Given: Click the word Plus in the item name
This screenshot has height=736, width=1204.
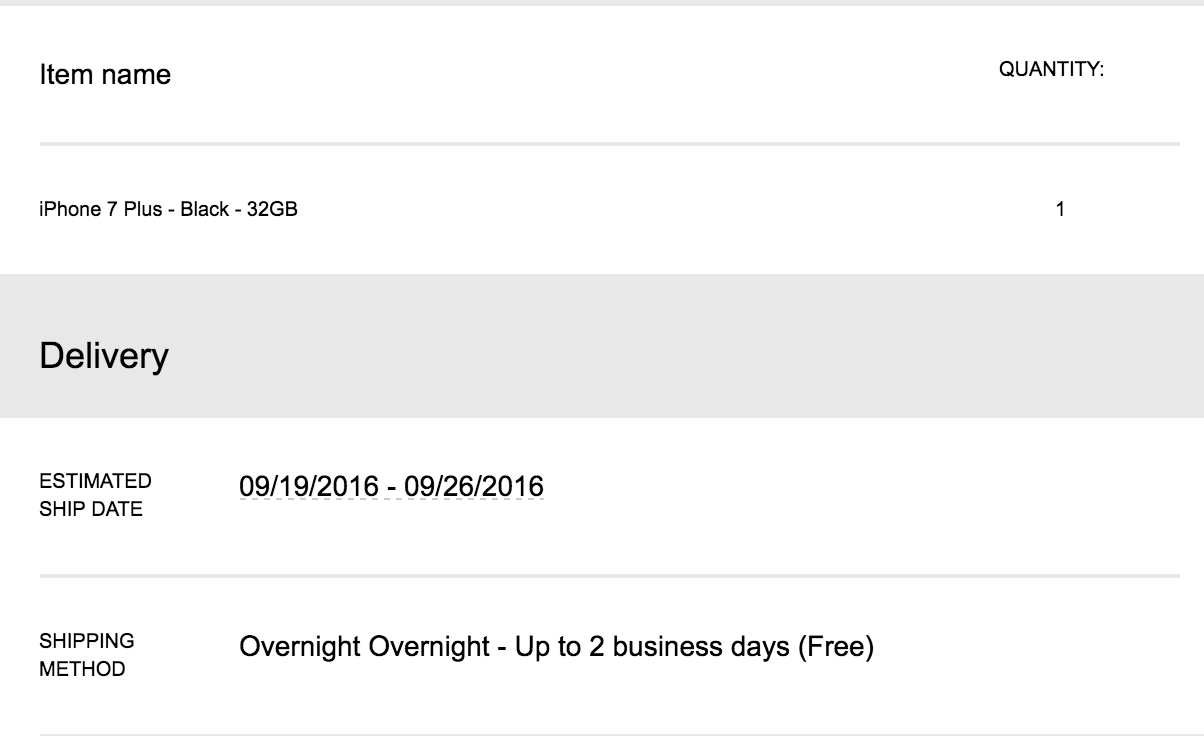Looking at the screenshot, I should coord(143,210).
